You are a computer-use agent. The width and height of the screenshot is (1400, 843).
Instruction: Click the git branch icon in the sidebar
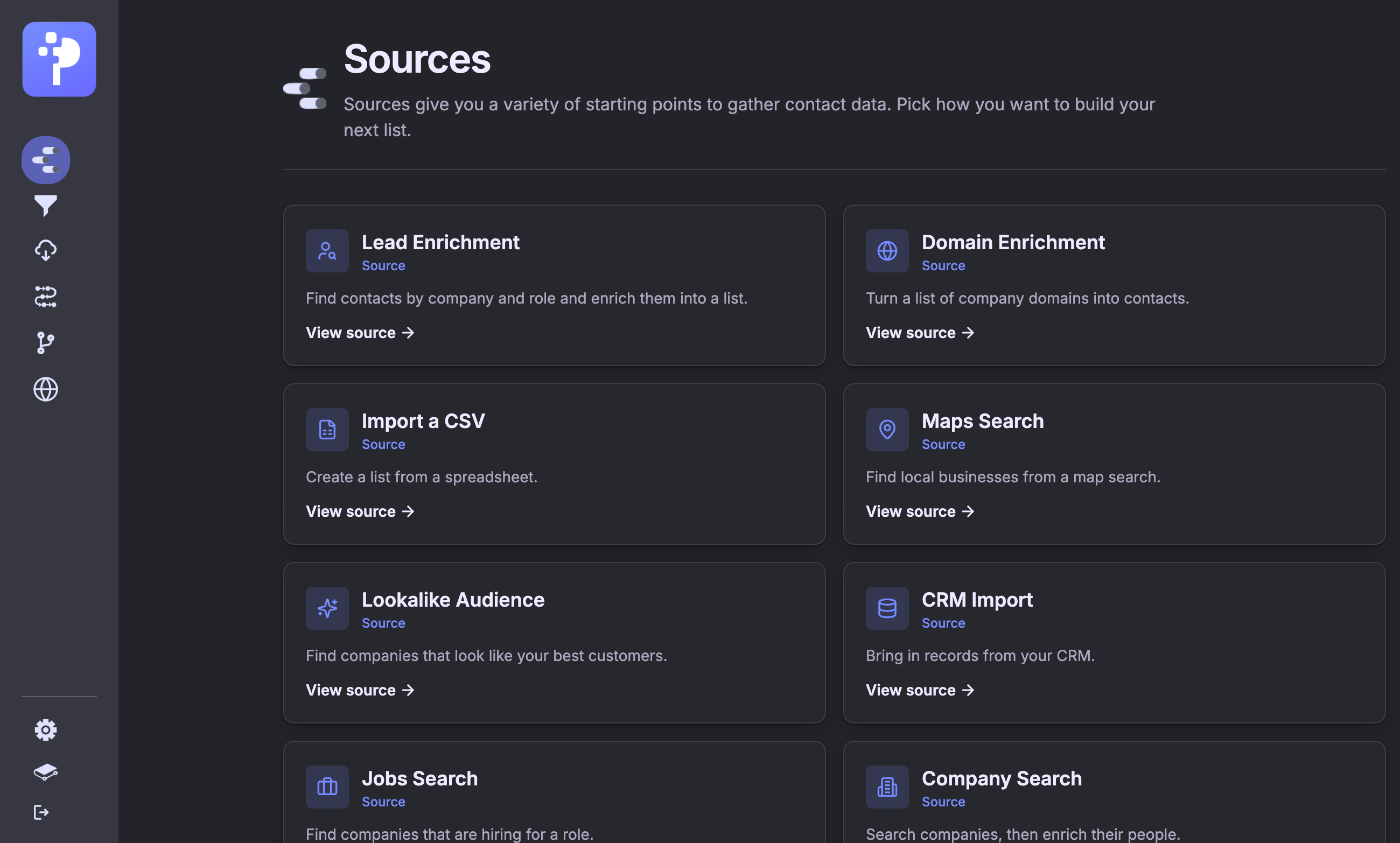[x=46, y=343]
